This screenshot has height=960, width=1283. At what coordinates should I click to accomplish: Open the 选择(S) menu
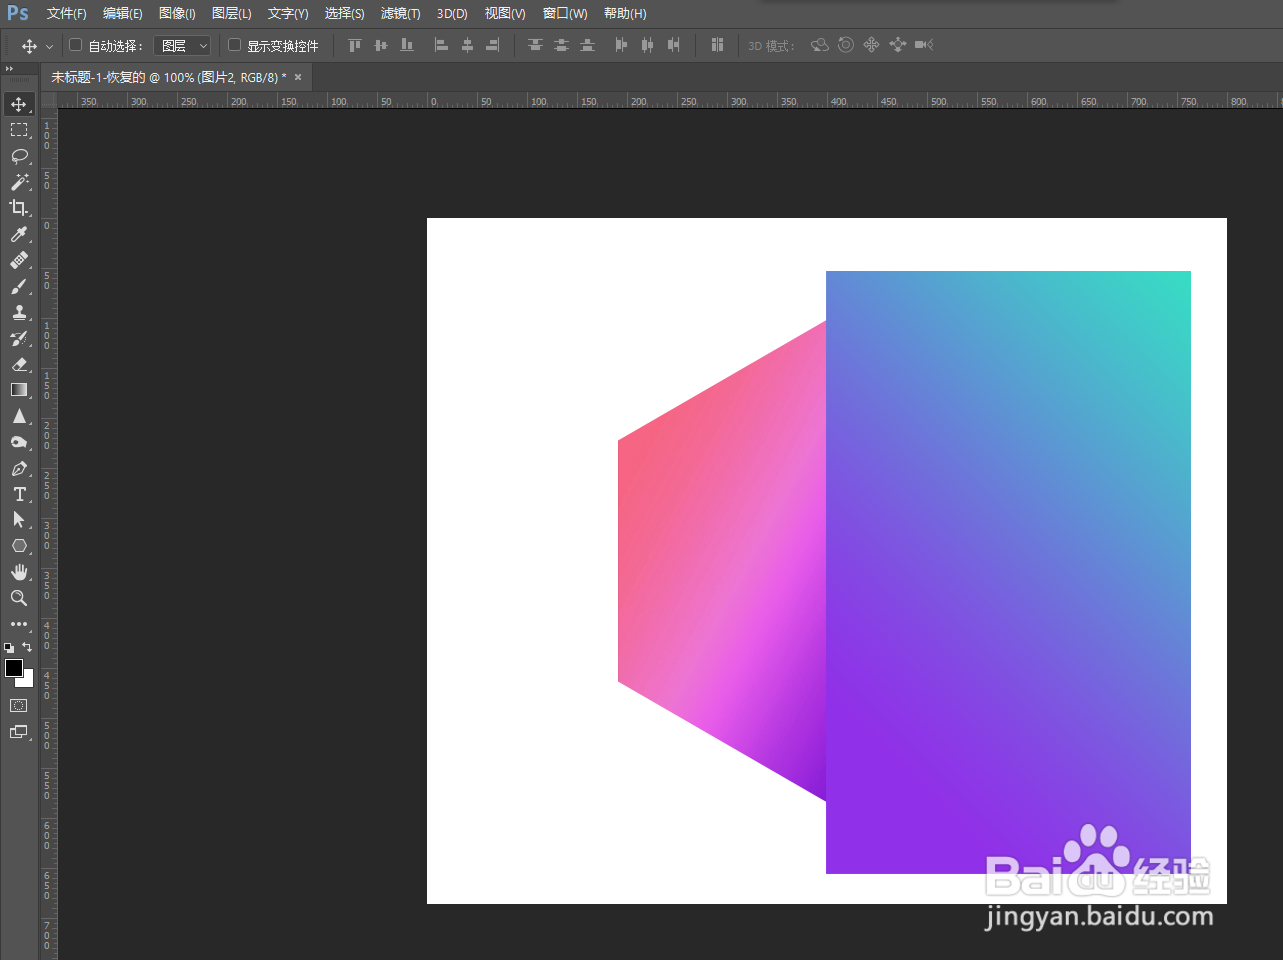(344, 14)
